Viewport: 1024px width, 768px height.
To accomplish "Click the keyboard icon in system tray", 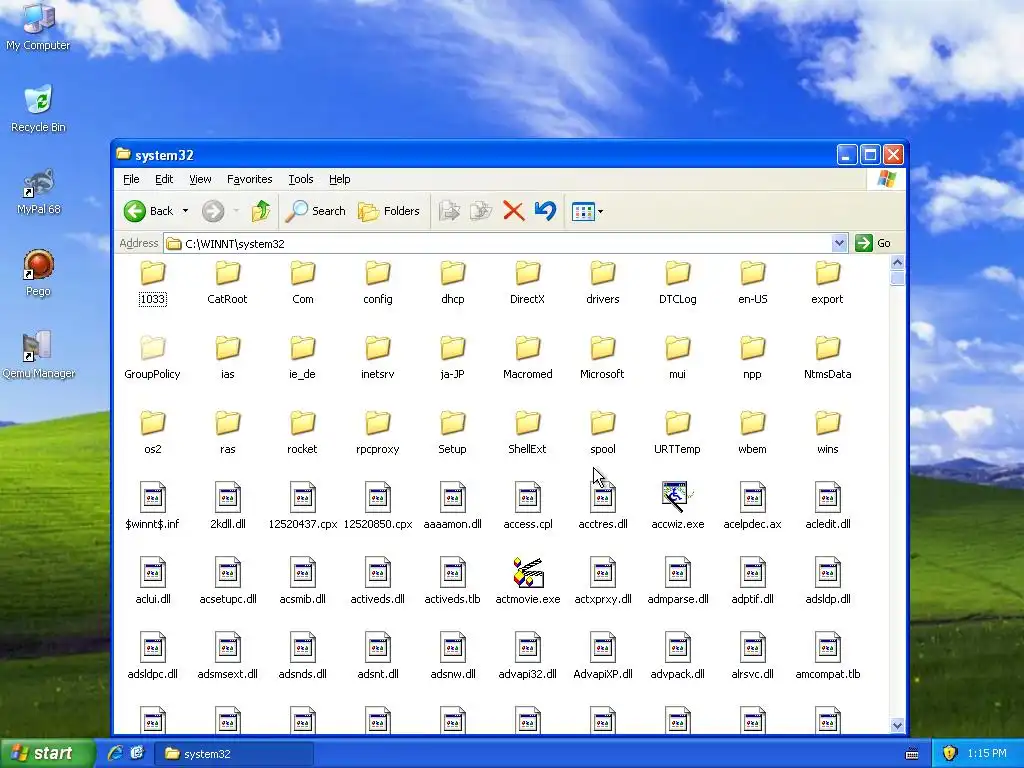I will 912,754.
